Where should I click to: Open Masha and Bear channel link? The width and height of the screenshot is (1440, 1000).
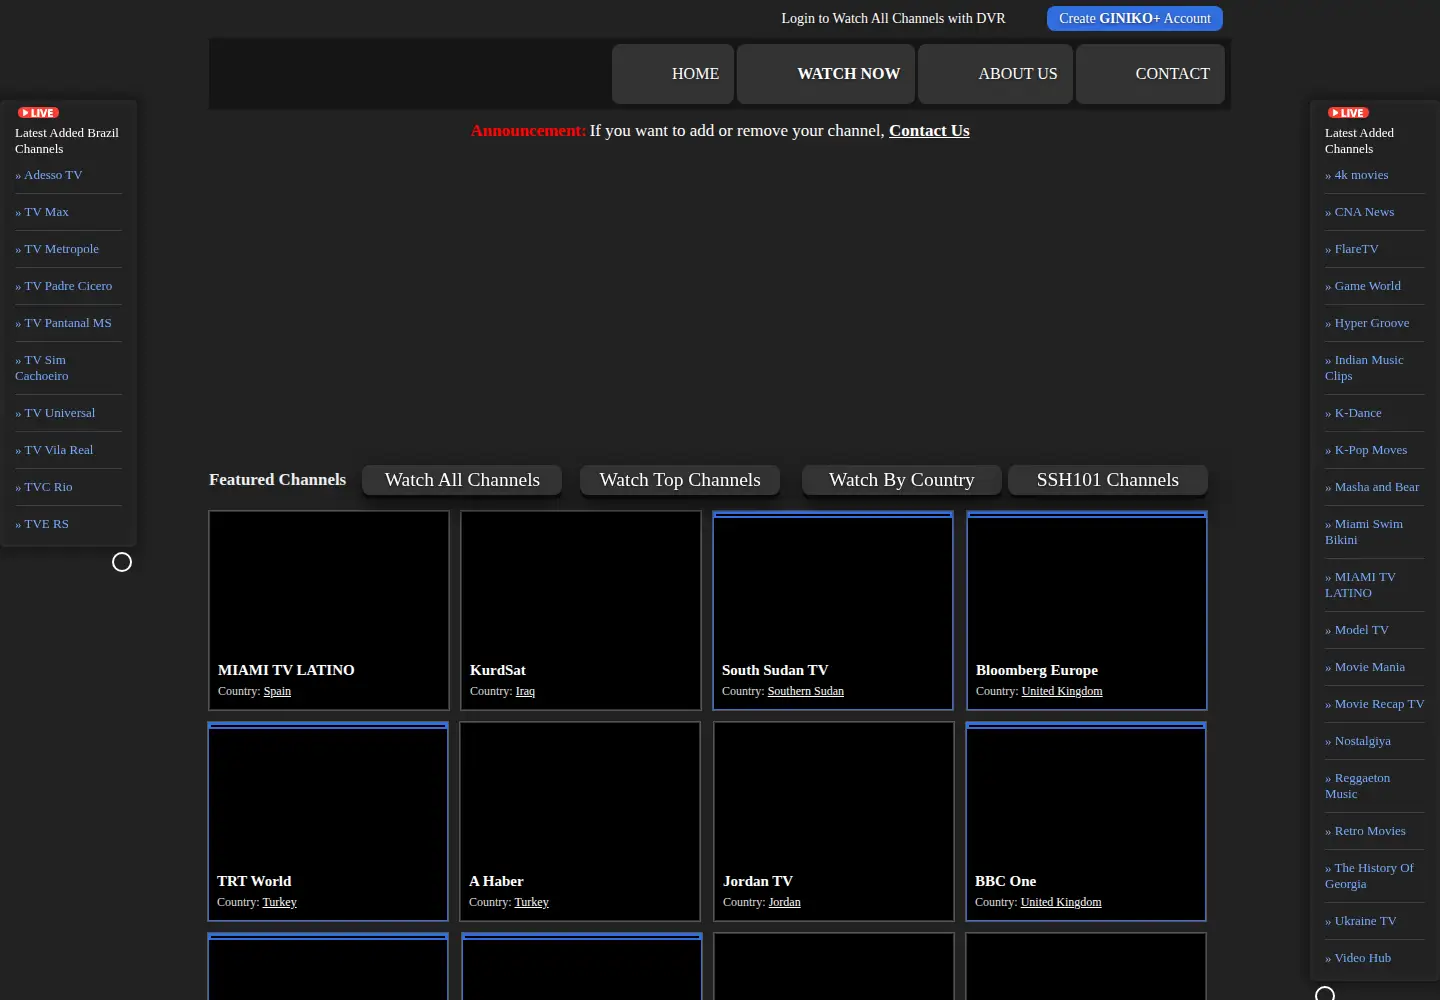pos(1372,487)
